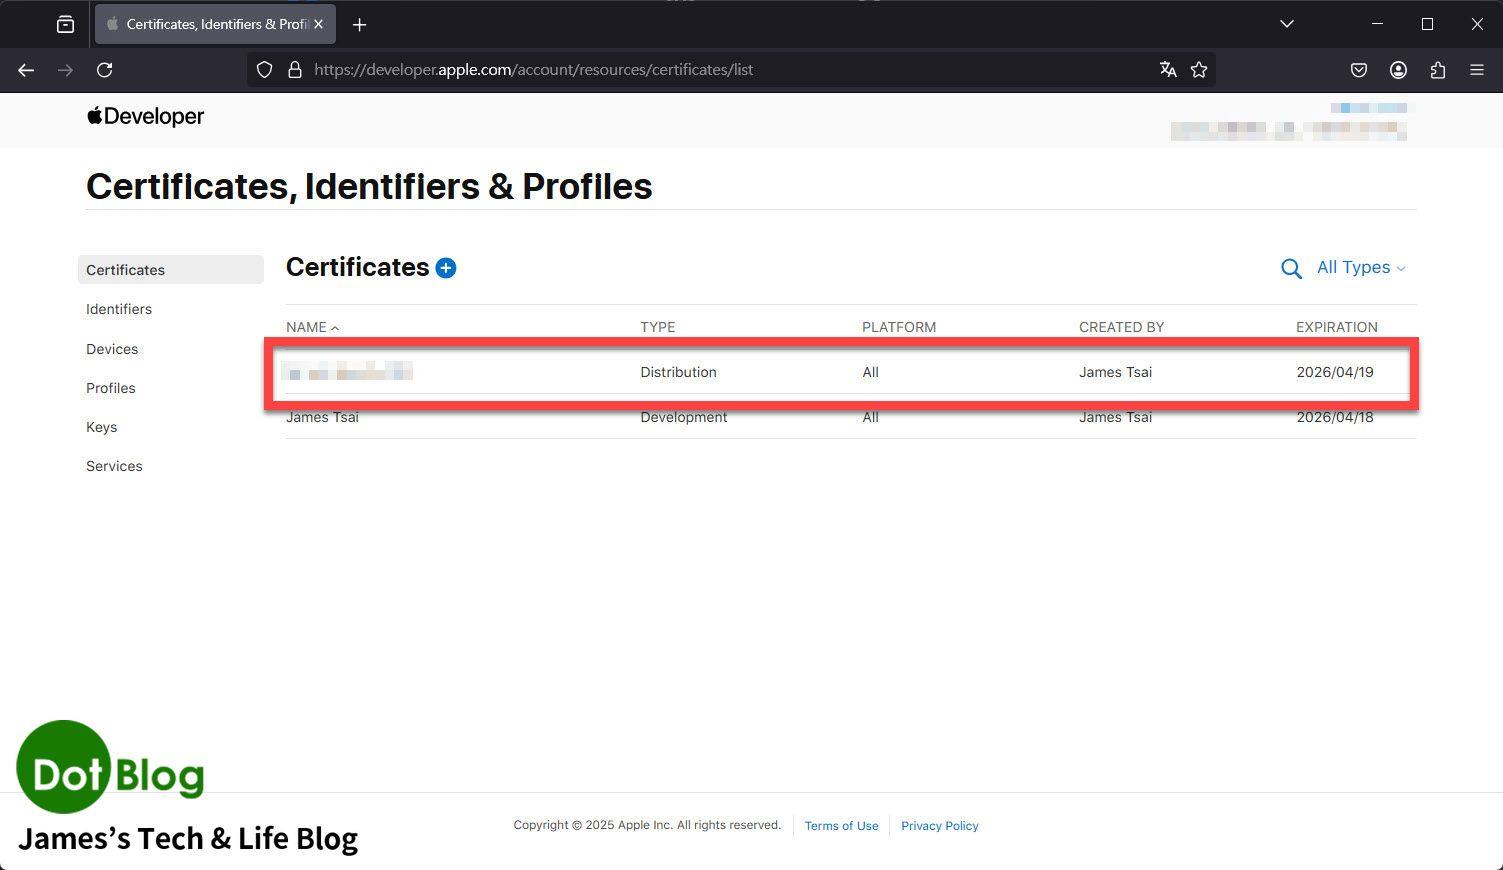
Task: Click the blue add certificate plus icon
Action: 446,268
